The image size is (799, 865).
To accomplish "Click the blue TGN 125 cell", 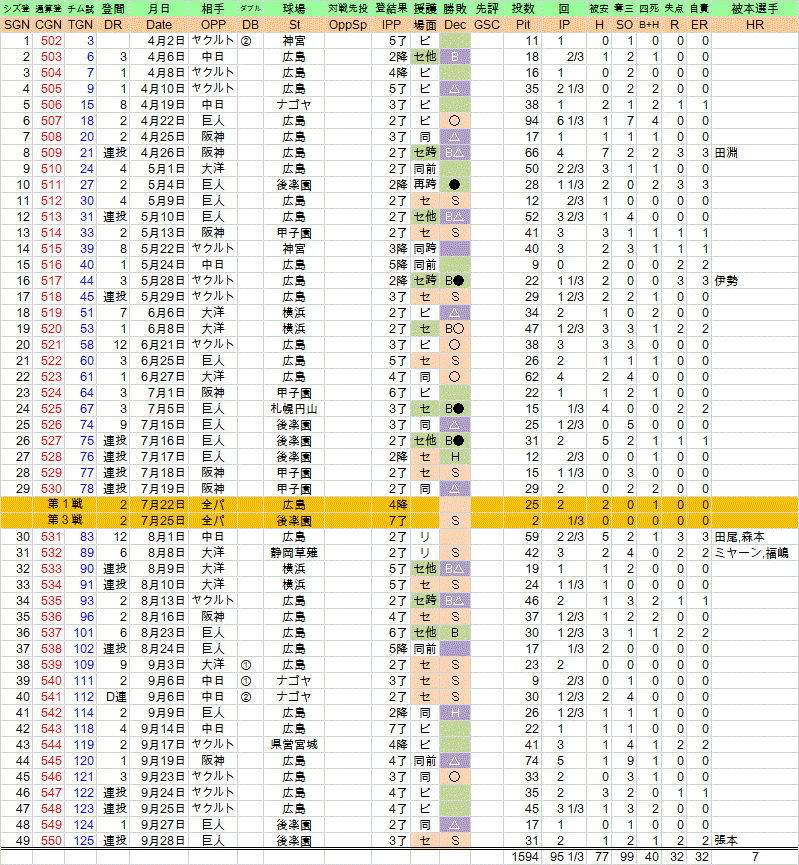I will [83, 841].
